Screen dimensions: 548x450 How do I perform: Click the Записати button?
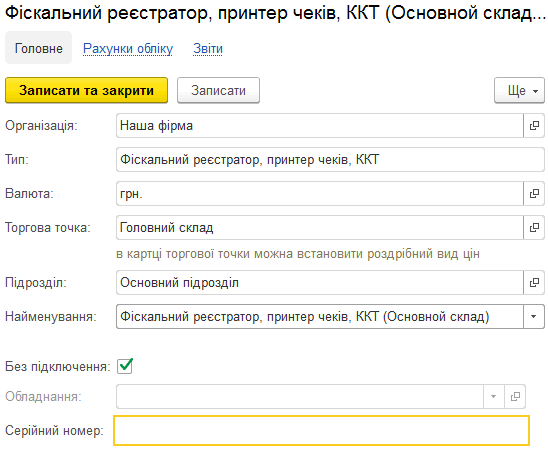tap(218, 90)
